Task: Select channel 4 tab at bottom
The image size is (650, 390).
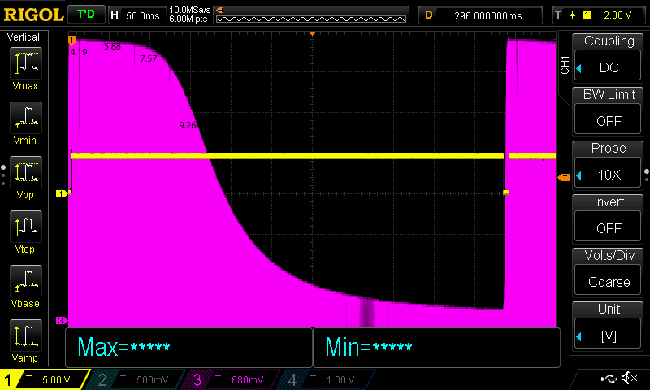Action: point(325,379)
